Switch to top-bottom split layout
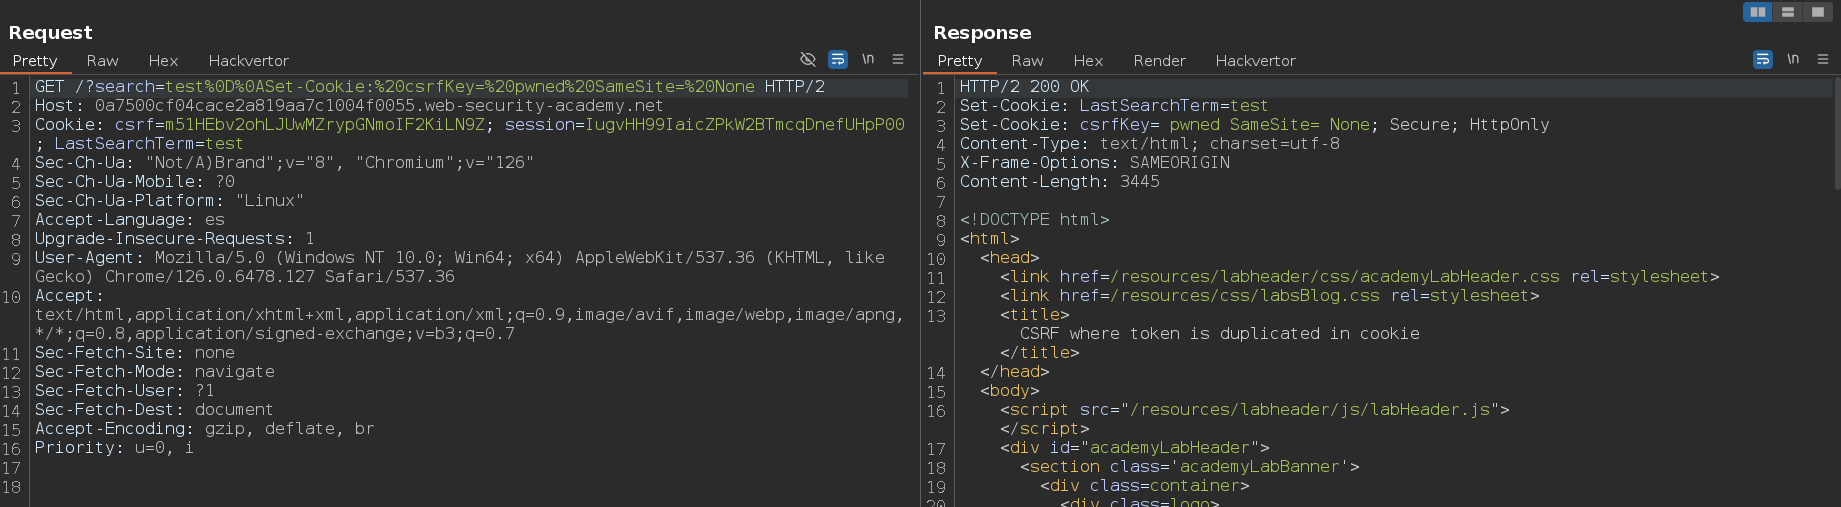The width and height of the screenshot is (1841, 507). (1788, 12)
